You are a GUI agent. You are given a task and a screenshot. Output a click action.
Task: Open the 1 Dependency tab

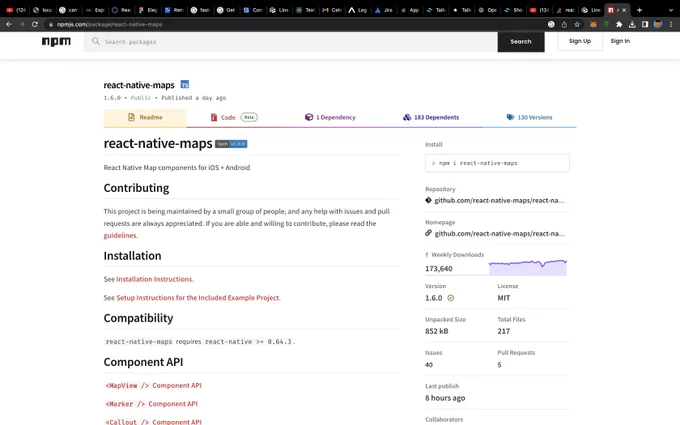point(330,118)
